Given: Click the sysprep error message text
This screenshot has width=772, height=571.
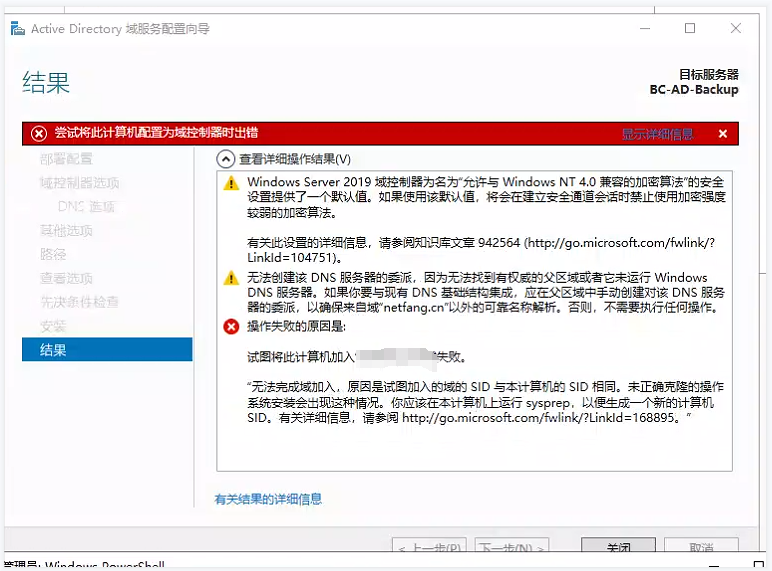Looking at the screenshot, I should (x=480, y=402).
